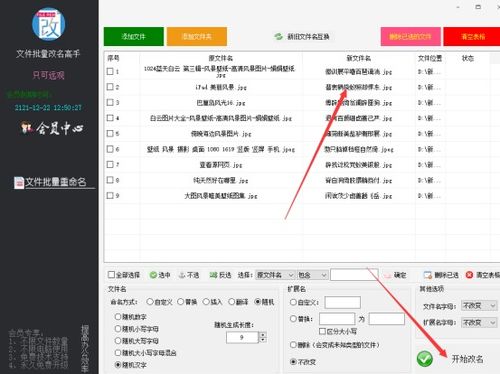Choose the 随机汉字 radio option
The height and width of the screenshot is (374, 500).
[x=118, y=365]
